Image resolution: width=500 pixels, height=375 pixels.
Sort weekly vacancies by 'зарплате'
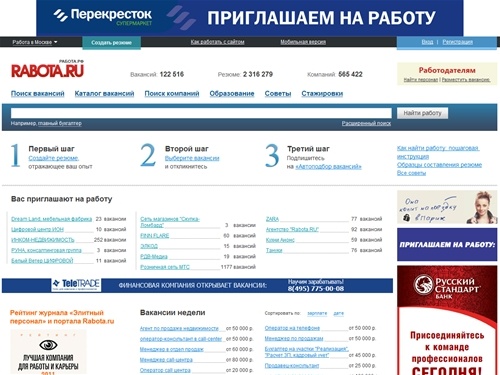317,313
